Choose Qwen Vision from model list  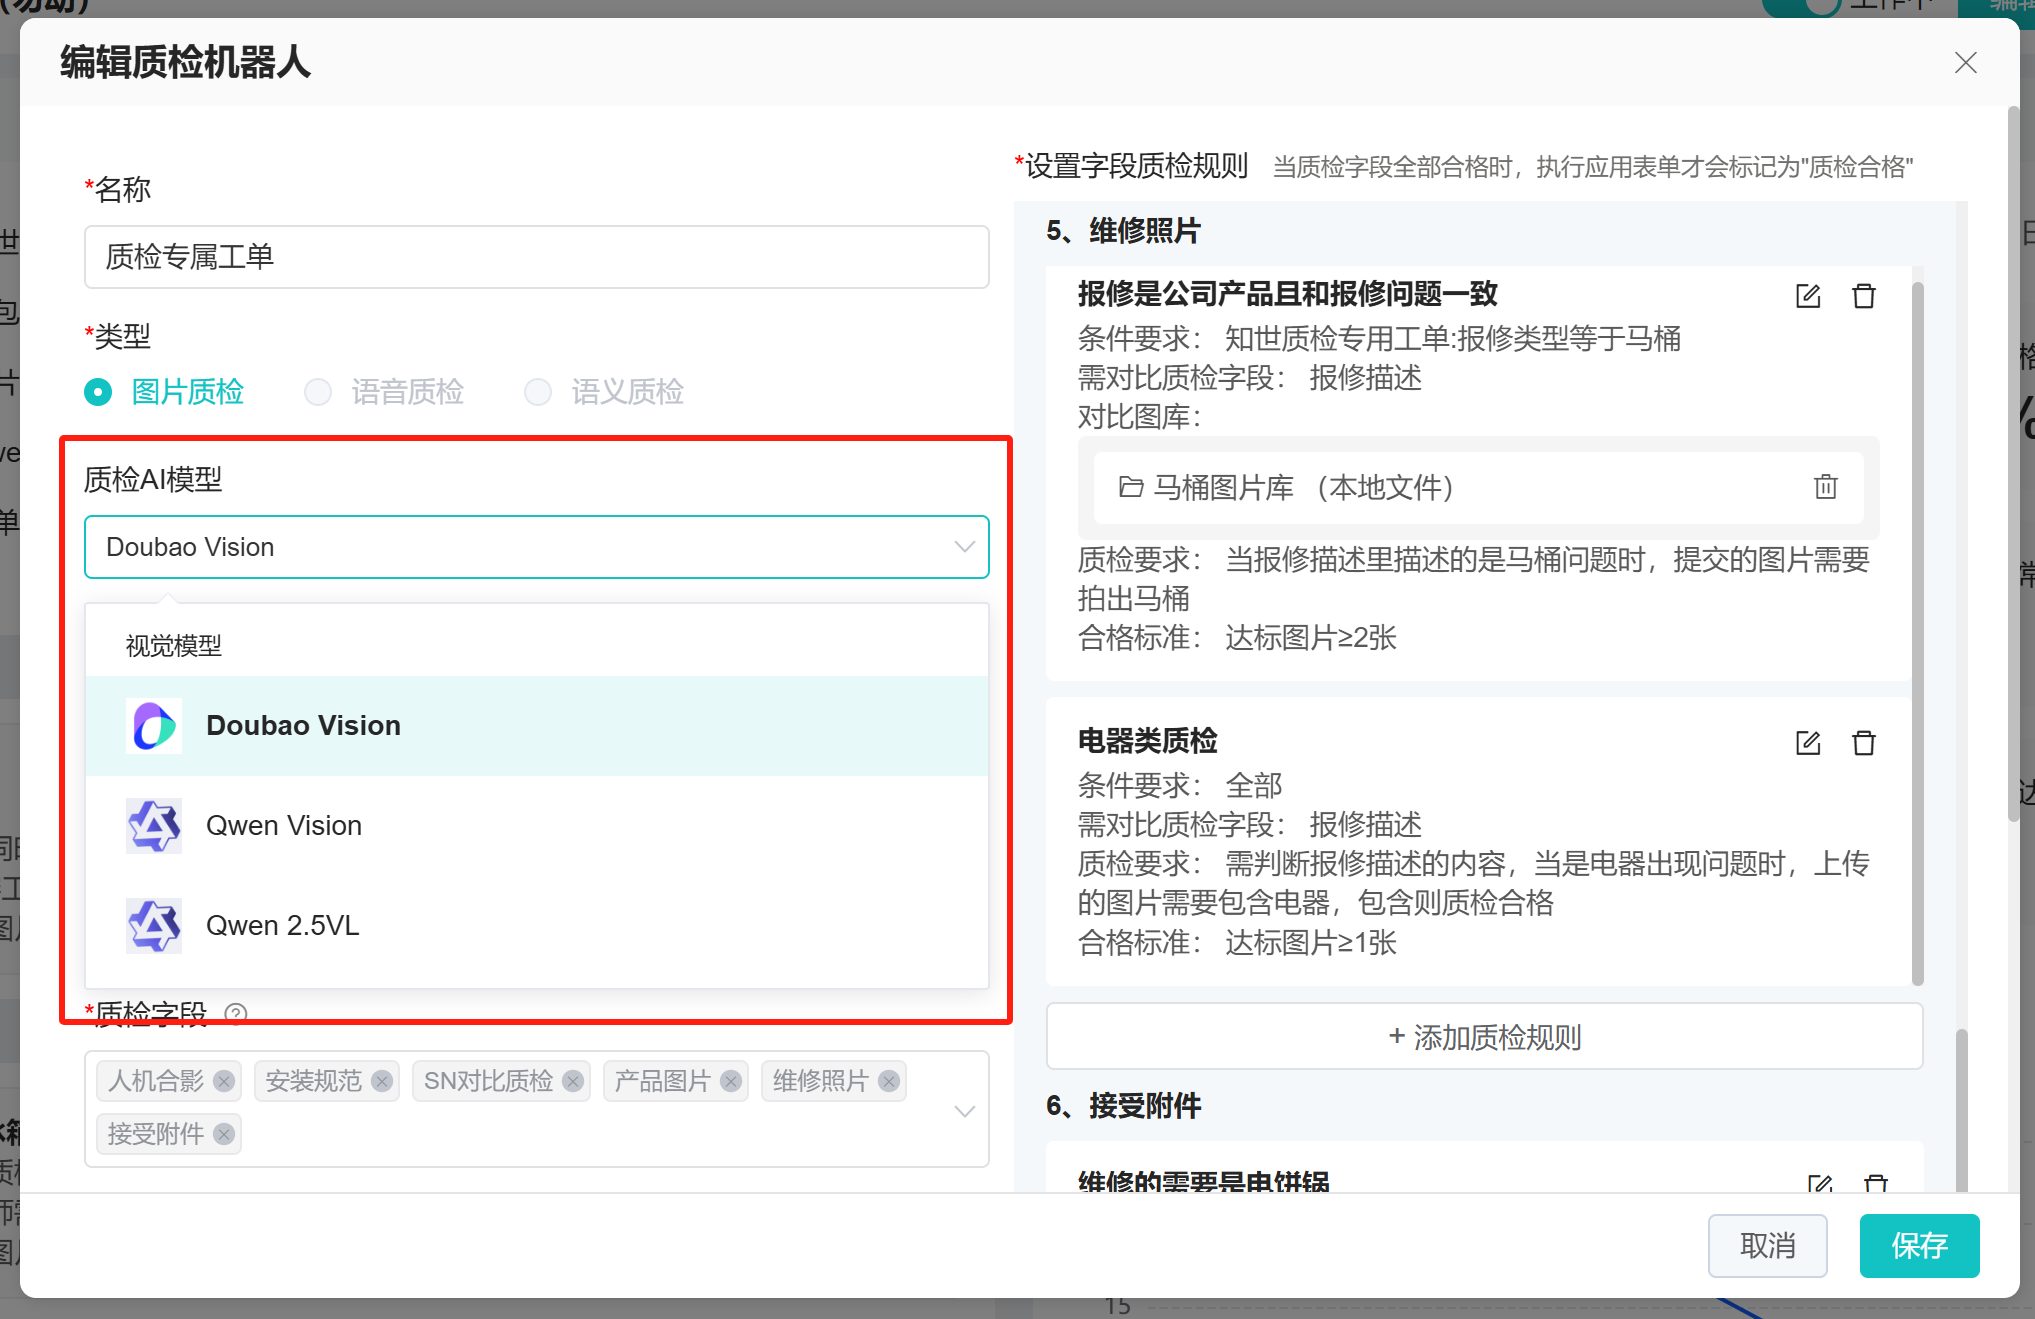(537, 826)
